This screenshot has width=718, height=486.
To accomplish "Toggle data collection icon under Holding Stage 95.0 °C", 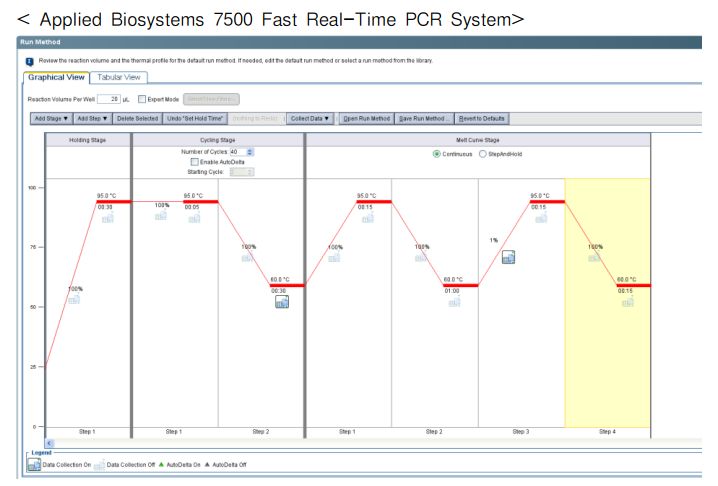I will point(108,218).
